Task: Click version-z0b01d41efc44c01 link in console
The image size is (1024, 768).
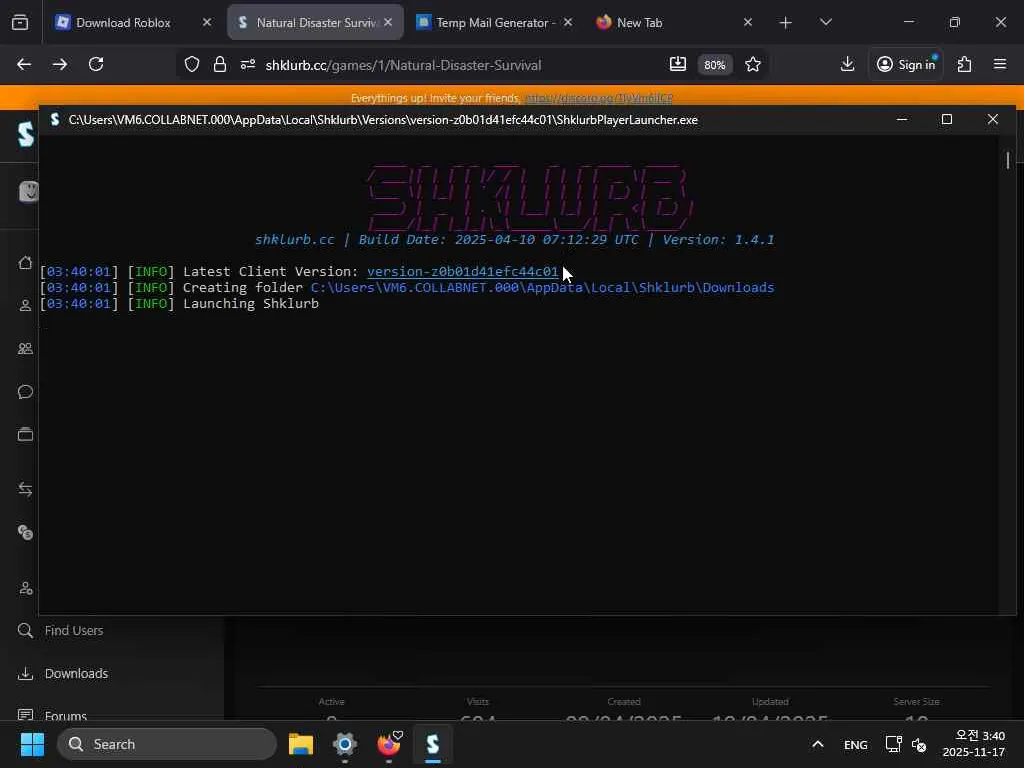Action: 463,272
